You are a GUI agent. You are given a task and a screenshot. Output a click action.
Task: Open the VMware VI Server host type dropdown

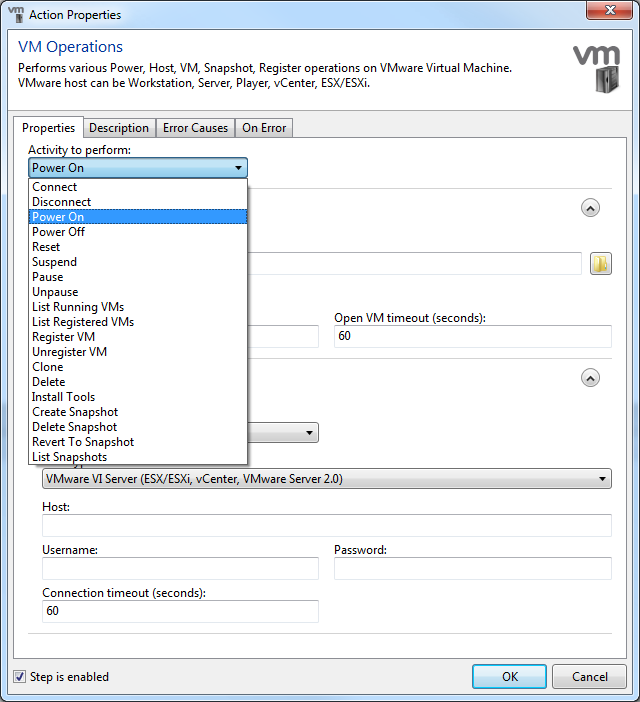click(x=327, y=479)
